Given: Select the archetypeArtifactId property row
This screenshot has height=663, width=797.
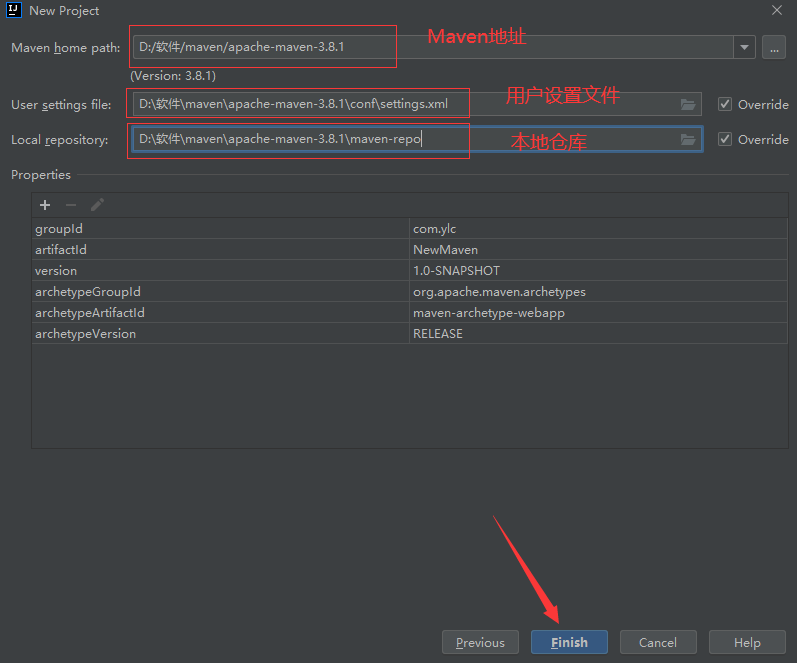Looking at the screenshot, I should pos(220,313).
